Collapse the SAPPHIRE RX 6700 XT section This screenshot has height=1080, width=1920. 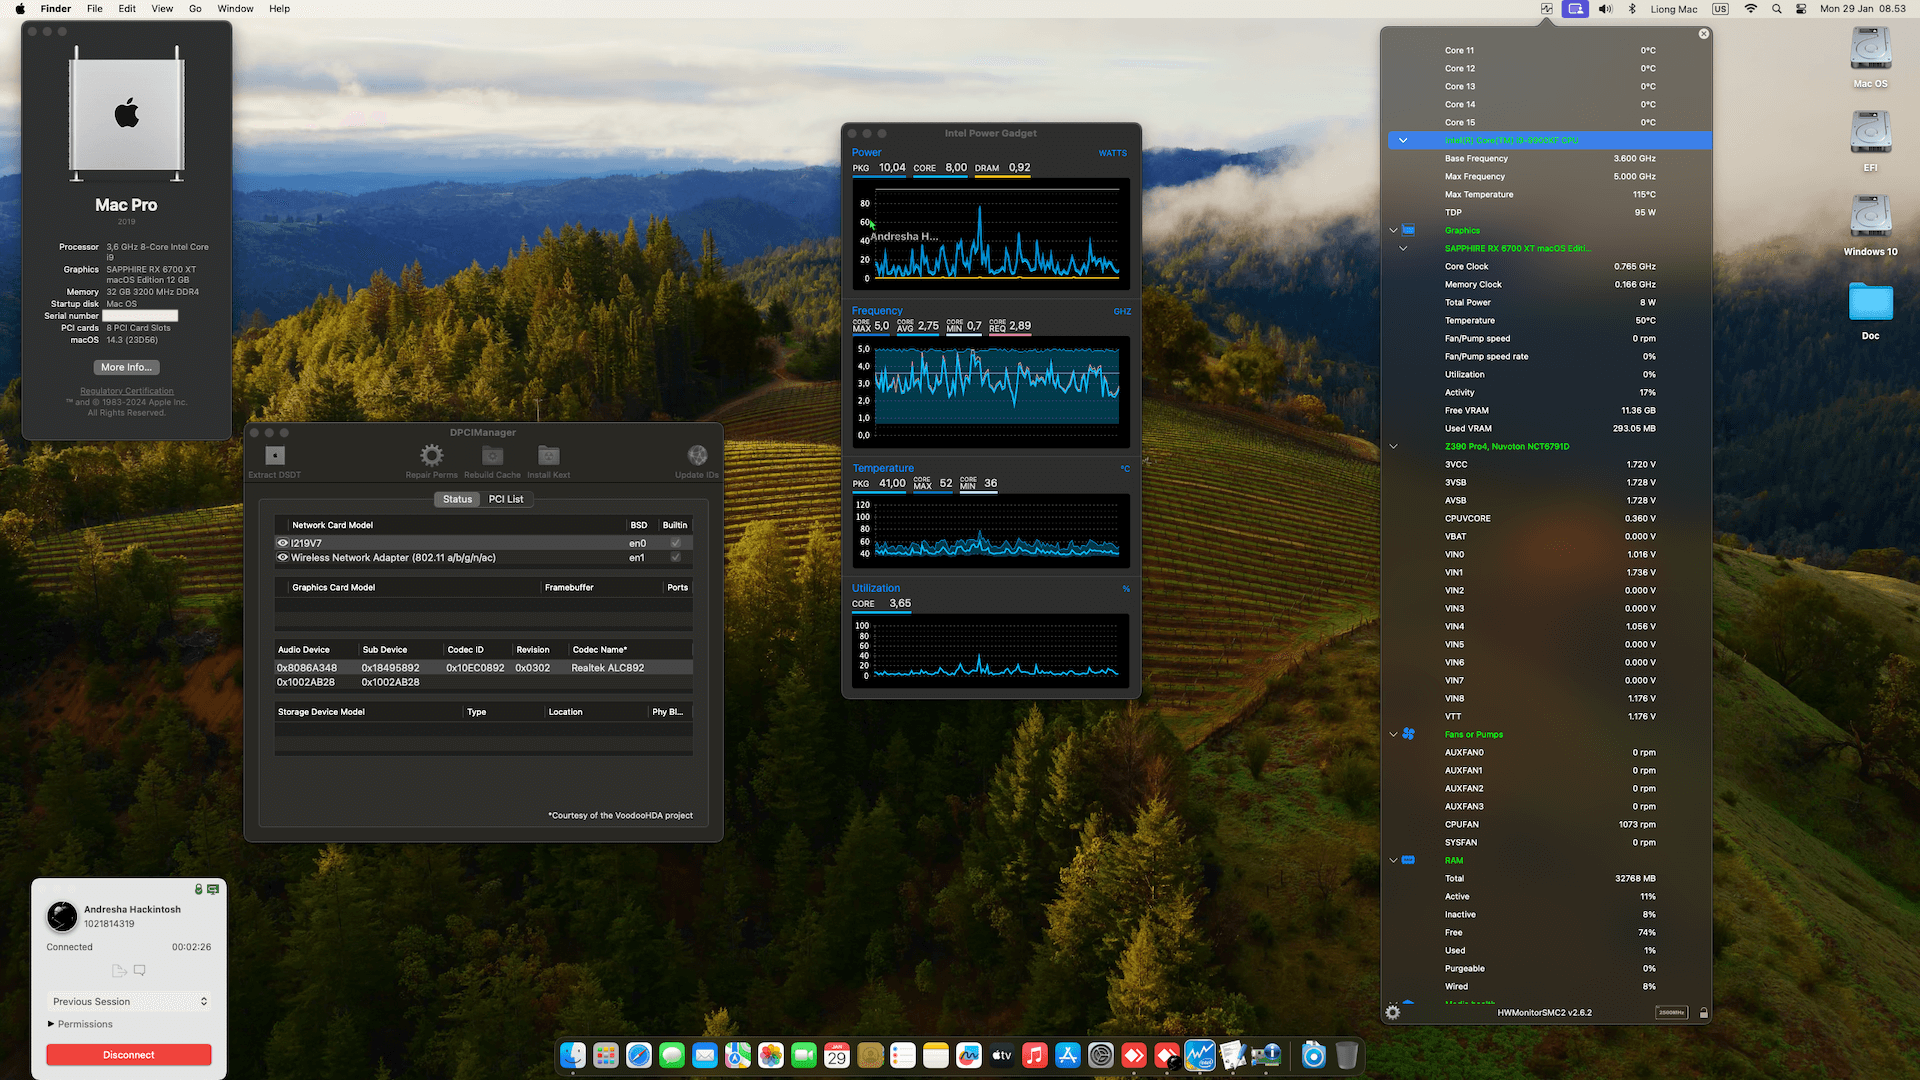coord(1402,248)
